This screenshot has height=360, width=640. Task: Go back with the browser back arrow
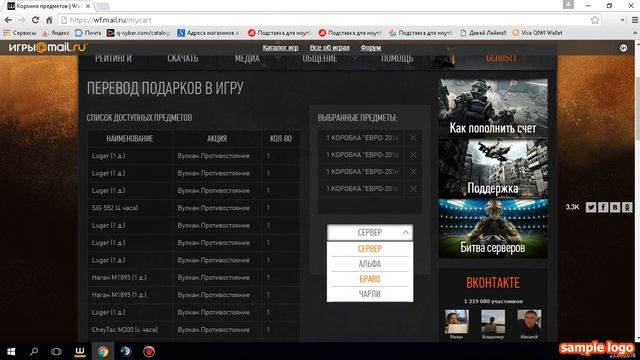(8, 20)
